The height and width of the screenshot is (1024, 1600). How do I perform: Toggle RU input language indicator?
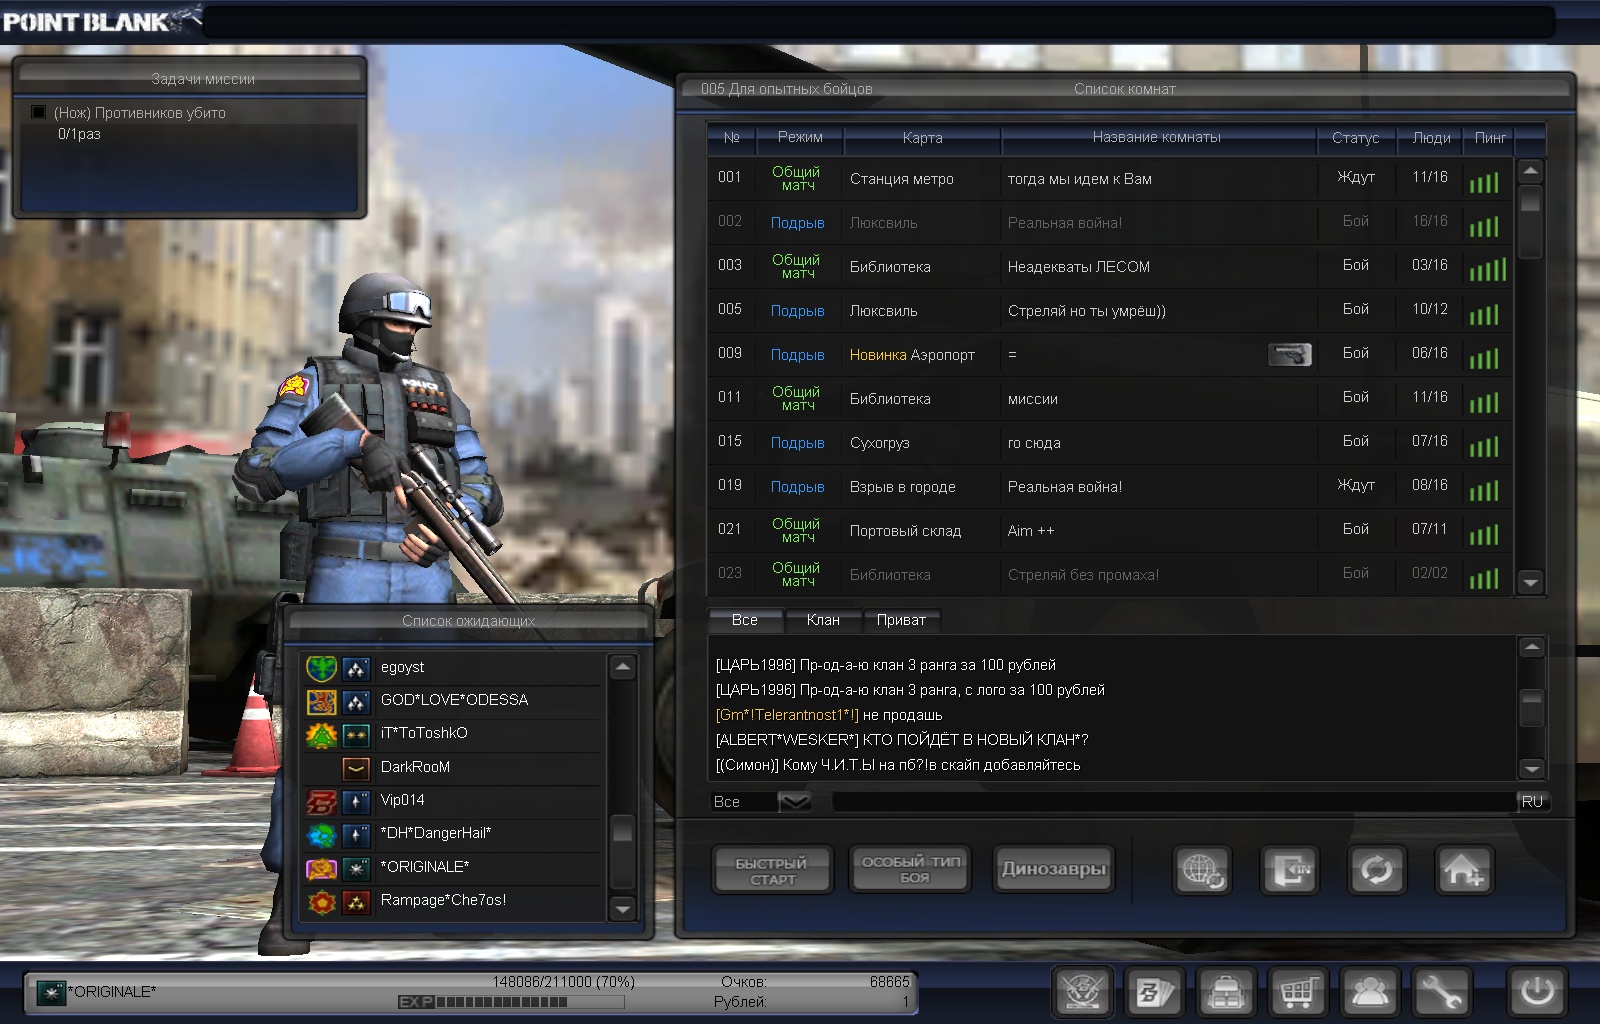point(1532,801)
